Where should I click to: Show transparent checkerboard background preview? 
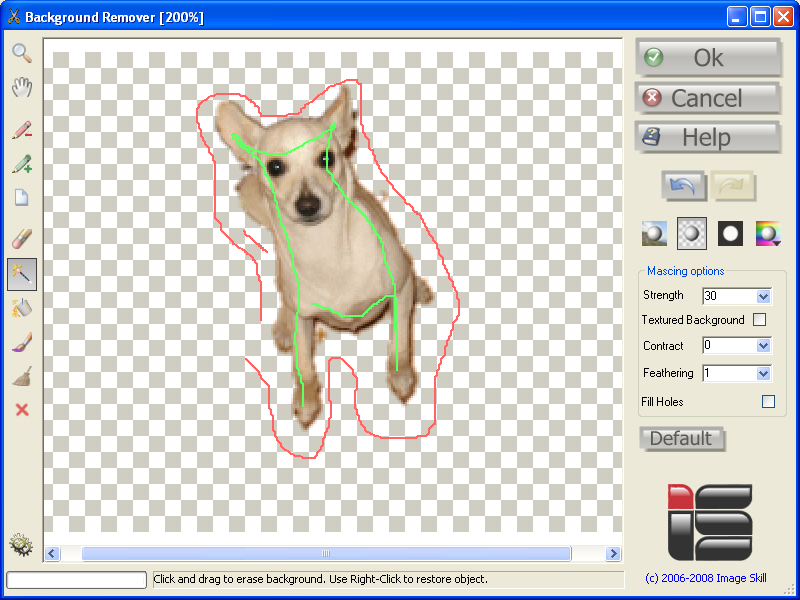[x=692, y=234]
